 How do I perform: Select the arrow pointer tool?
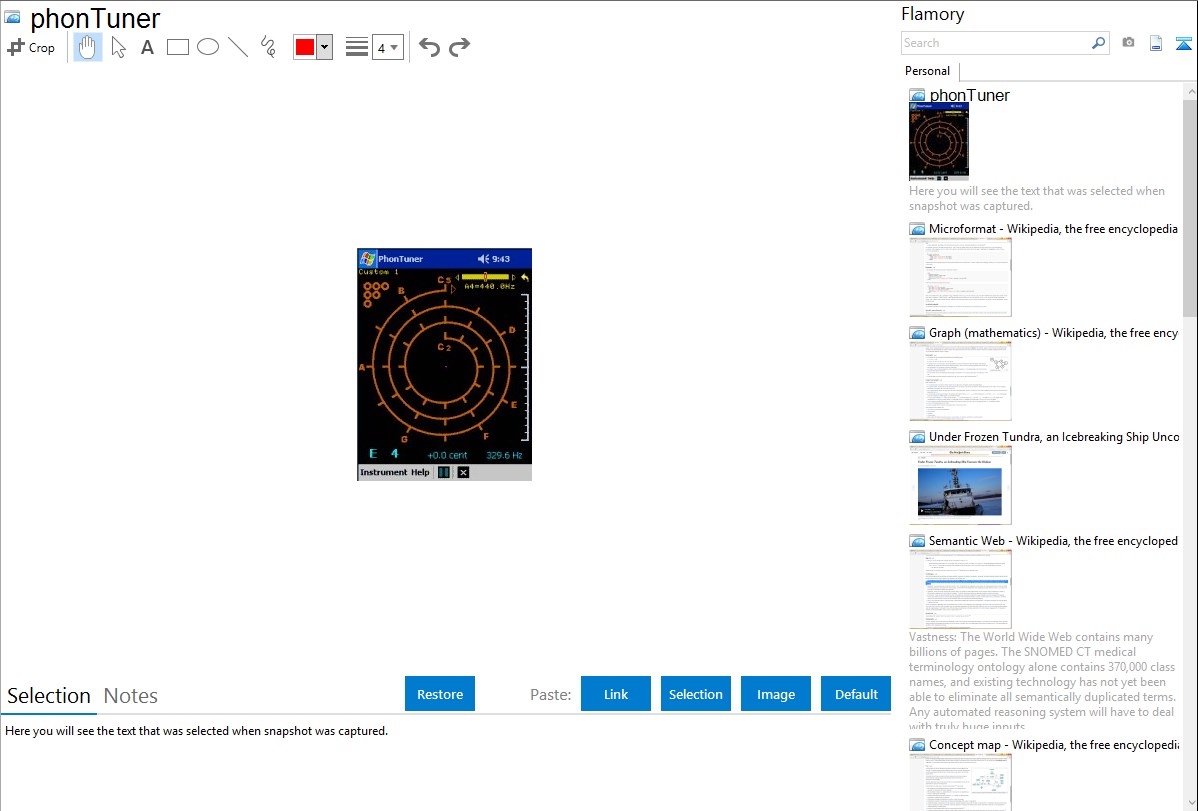click(118, 47)
